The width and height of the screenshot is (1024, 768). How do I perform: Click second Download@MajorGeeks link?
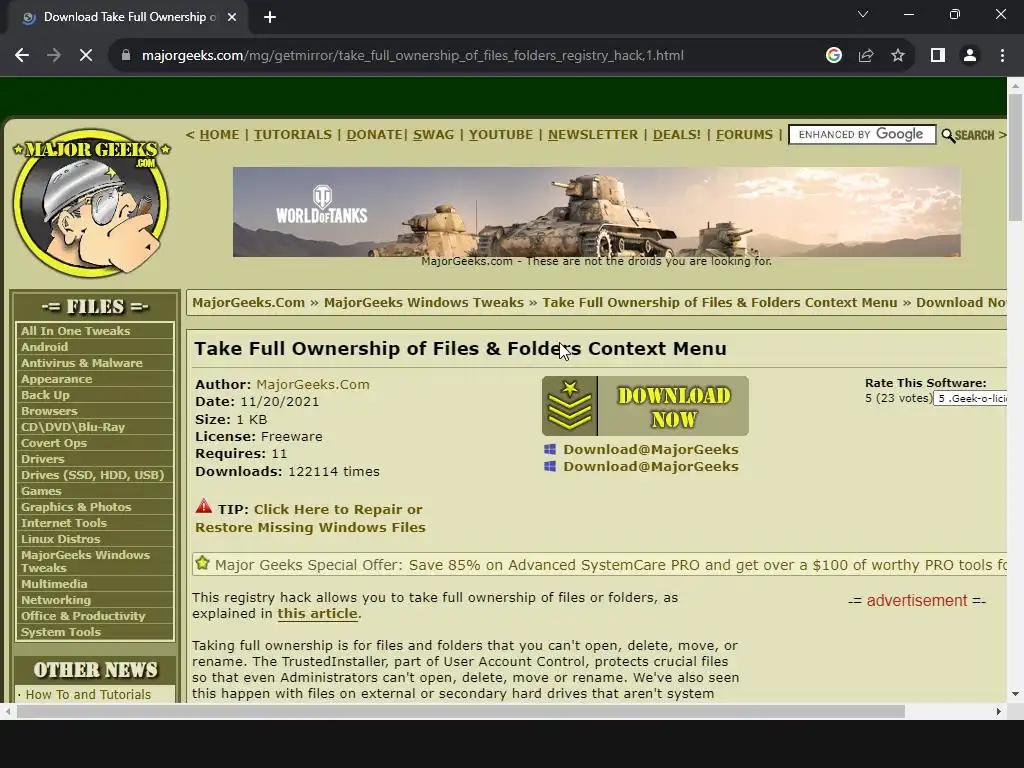(x=651, y=466)
